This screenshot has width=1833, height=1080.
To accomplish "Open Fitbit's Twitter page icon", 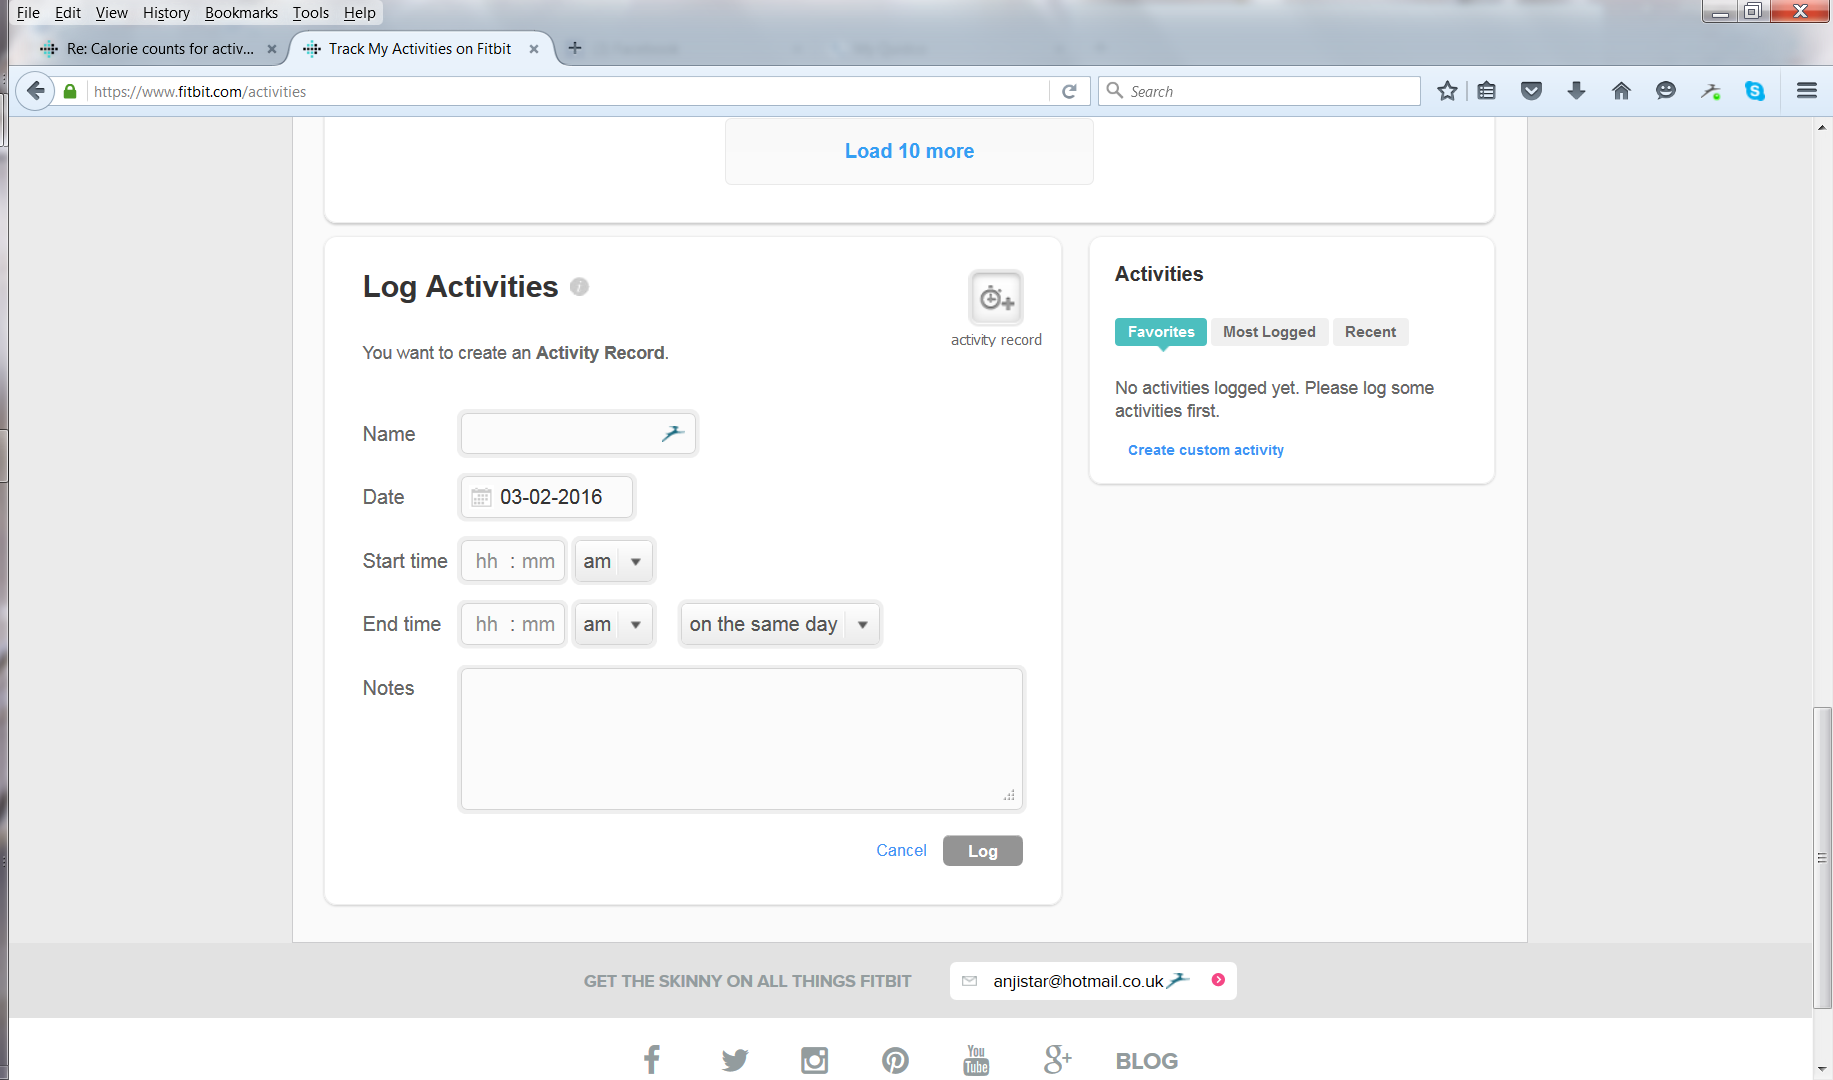I will point(735,1059).
